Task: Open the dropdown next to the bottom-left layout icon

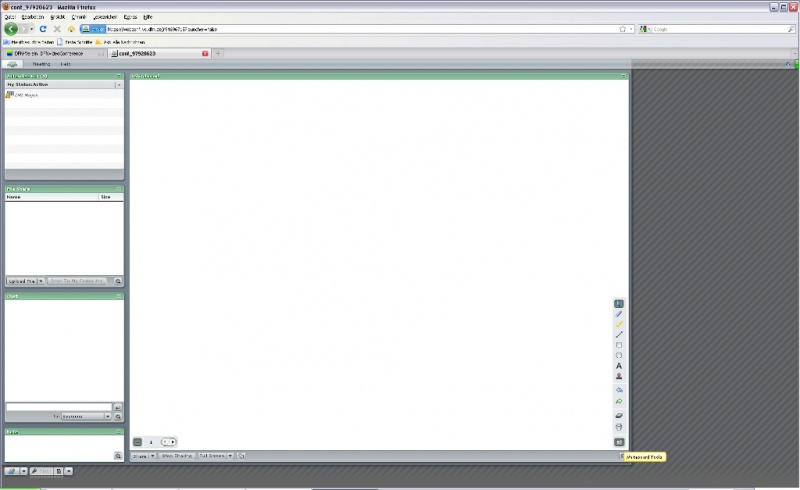Action: (23, 471)
